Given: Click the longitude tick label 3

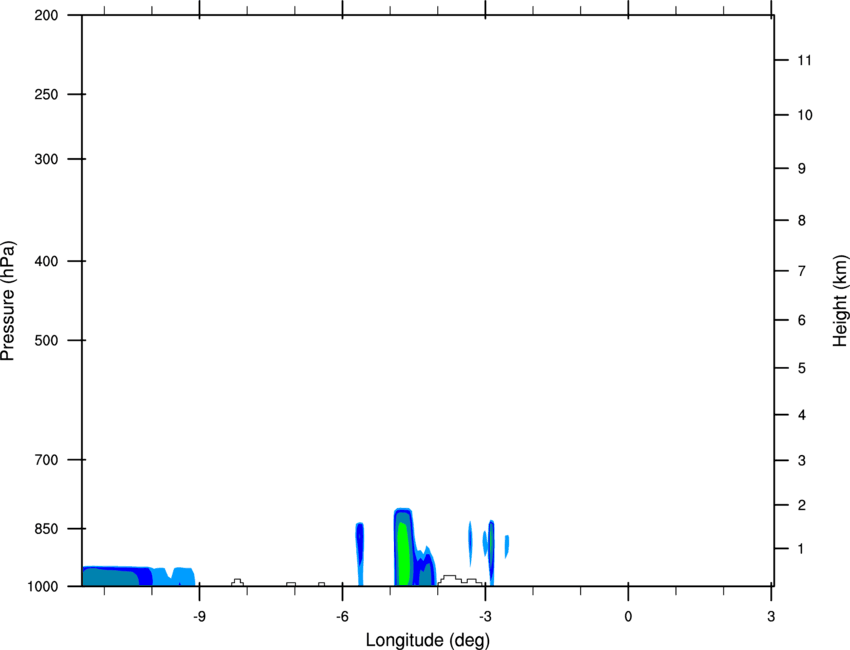Looking at the screenshot, I should (771, 616).
